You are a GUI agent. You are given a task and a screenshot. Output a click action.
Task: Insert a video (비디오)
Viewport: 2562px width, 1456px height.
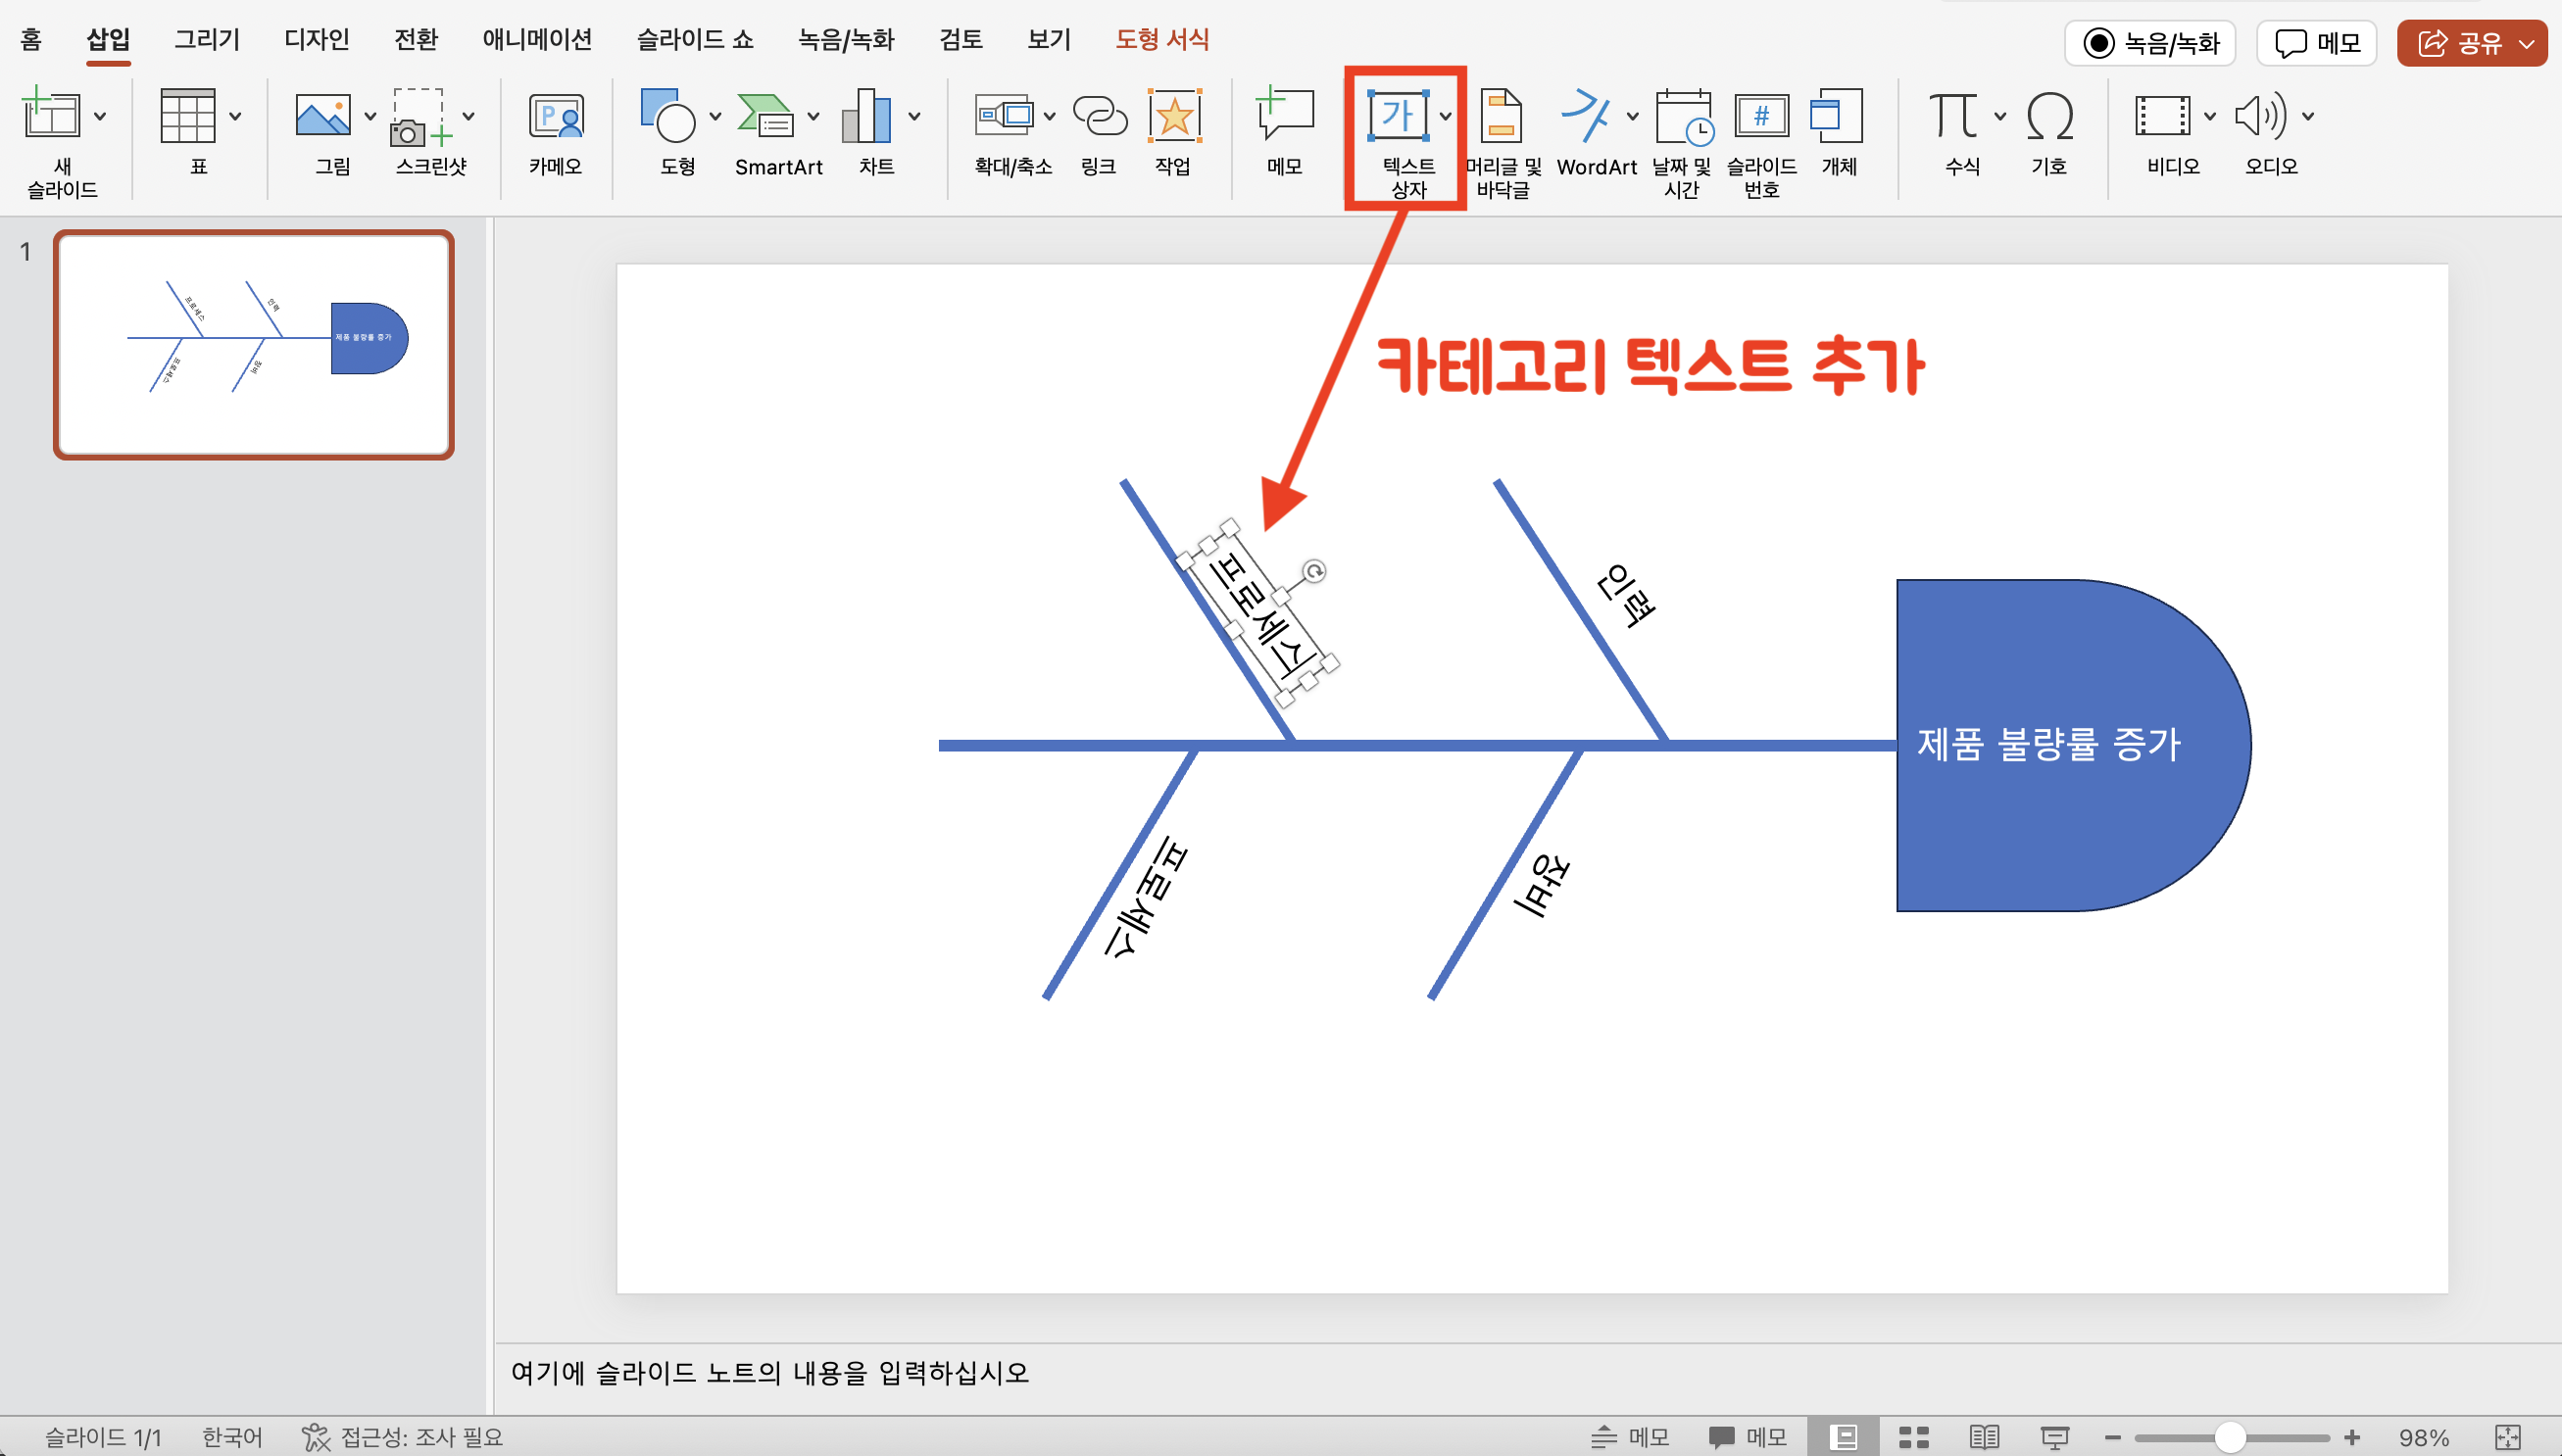coord(2162,116)
